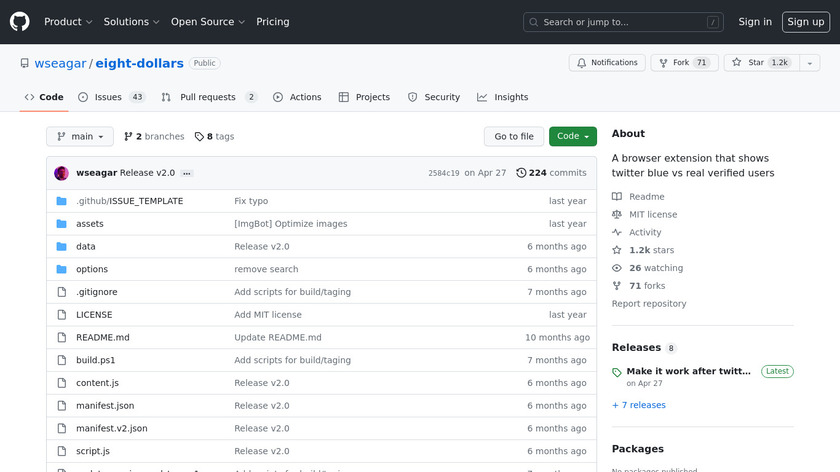The height and width of the screenshot is (472, 840).
Task: Click the Notifications bell button
Action: (607, 63)
